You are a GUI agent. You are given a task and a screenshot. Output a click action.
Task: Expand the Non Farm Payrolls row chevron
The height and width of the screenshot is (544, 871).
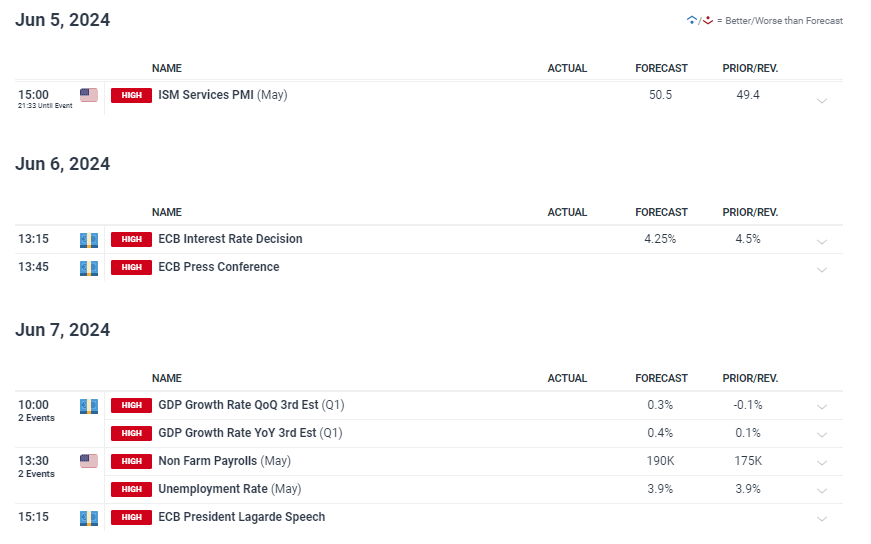click(x=822, y=463)
